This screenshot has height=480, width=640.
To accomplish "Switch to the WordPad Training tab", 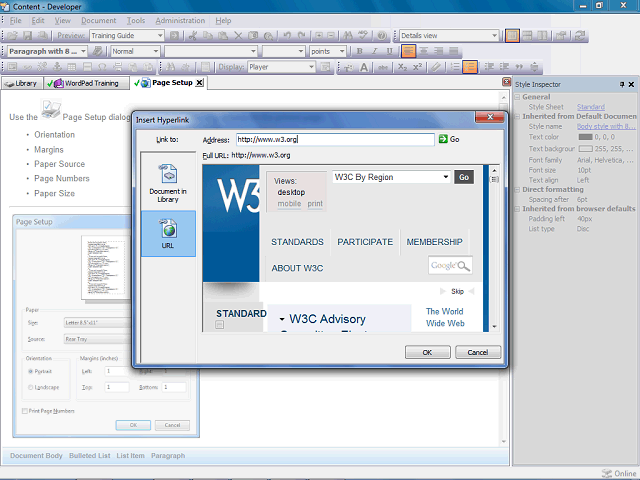I will (x=87, y=83).
